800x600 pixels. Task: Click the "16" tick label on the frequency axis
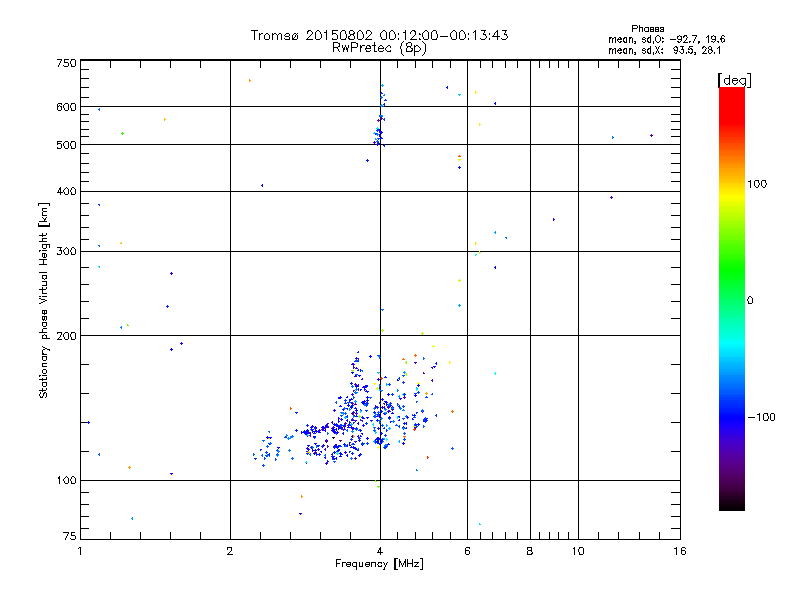coord(680,551)
